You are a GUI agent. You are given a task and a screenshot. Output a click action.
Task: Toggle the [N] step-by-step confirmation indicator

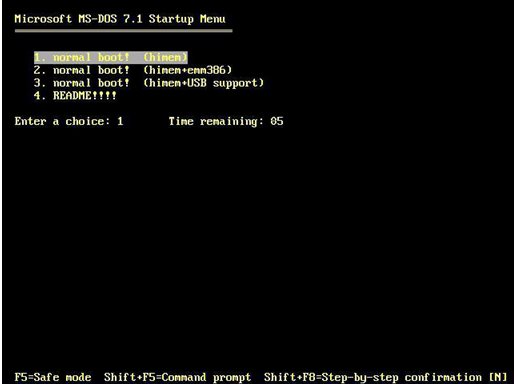(x=498, y=377)
